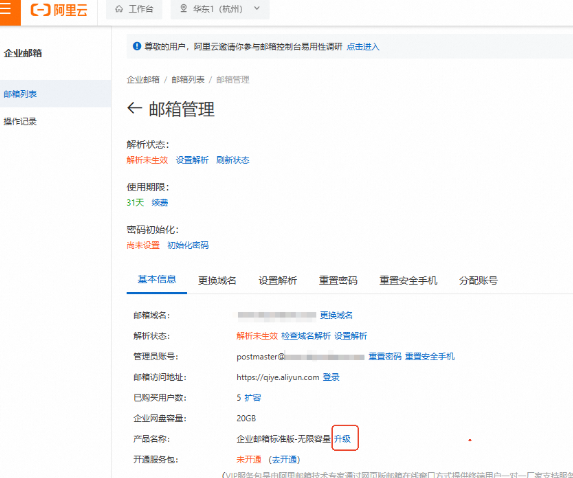Click the 邮箱管理 page heading
This screenshot has width=573, height=478.
click(182, 109)
